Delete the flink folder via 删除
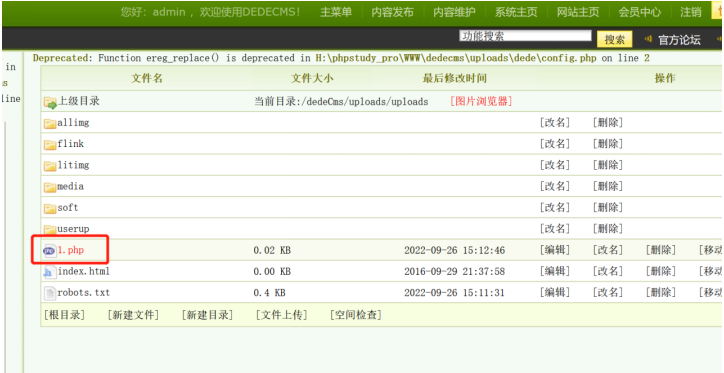Viewport: 724px width, 373px height. [x=608, y=144]
